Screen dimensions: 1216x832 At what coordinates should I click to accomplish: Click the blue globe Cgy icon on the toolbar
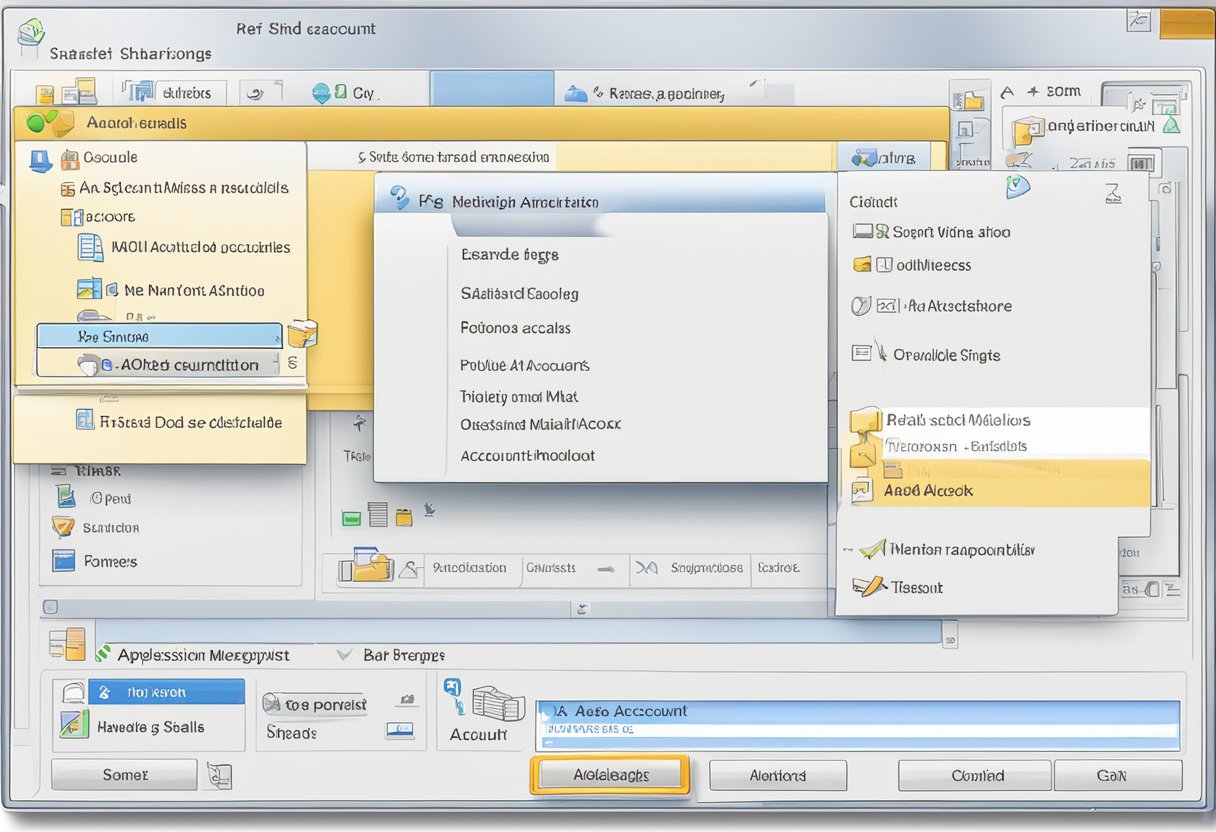point(322,92)
